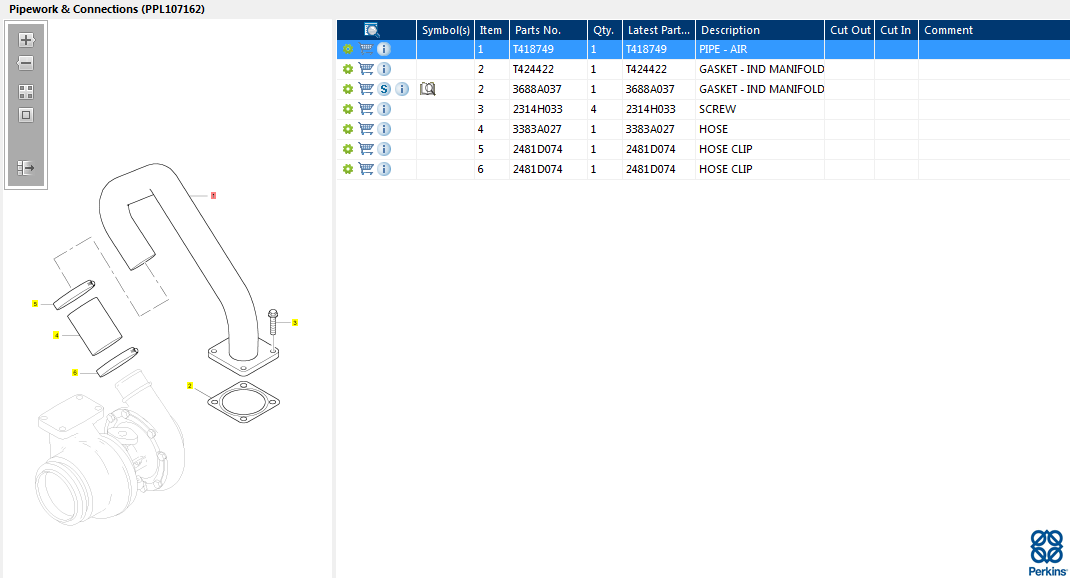The image size is (1070, 578).
Task: Click callout label 2 on the gasket
Action: 190,385
